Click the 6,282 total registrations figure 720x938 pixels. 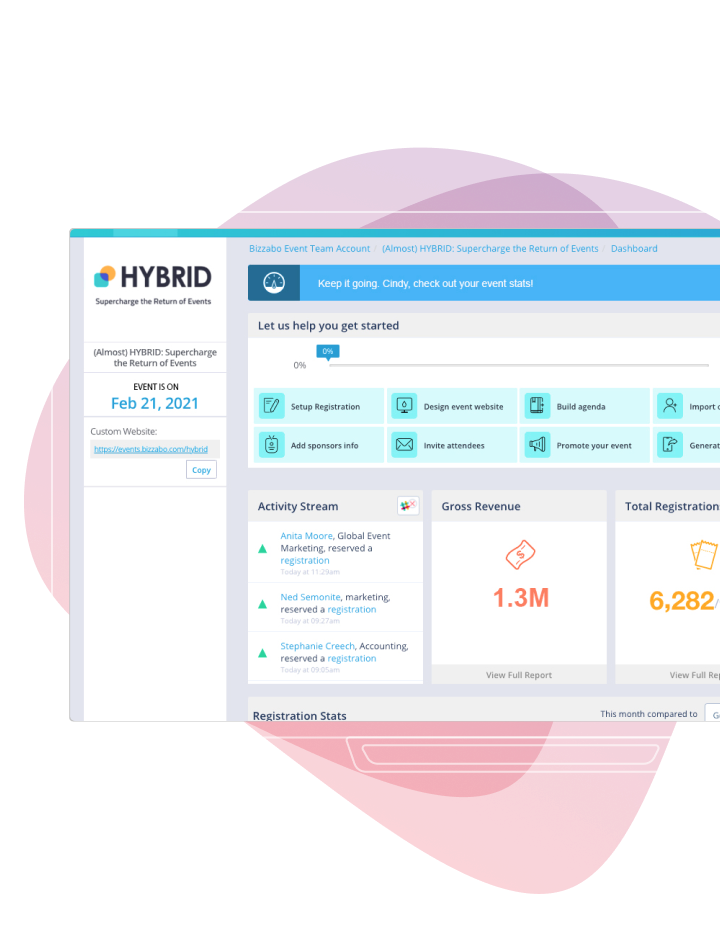point(682,601)
